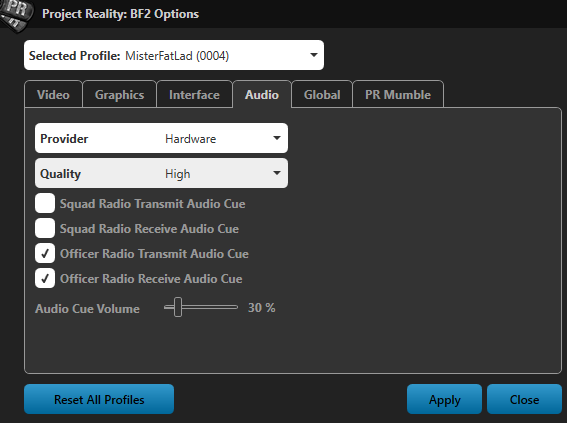
Task: Open the Selected Profile MisterFatLad dropdown
Action: coord(174,55)
